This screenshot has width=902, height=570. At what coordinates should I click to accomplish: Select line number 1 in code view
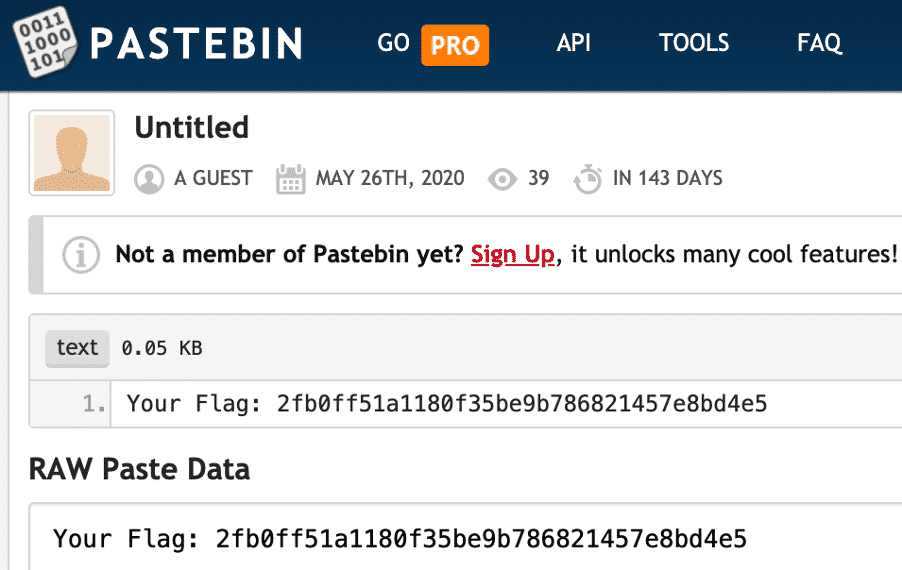94,404
